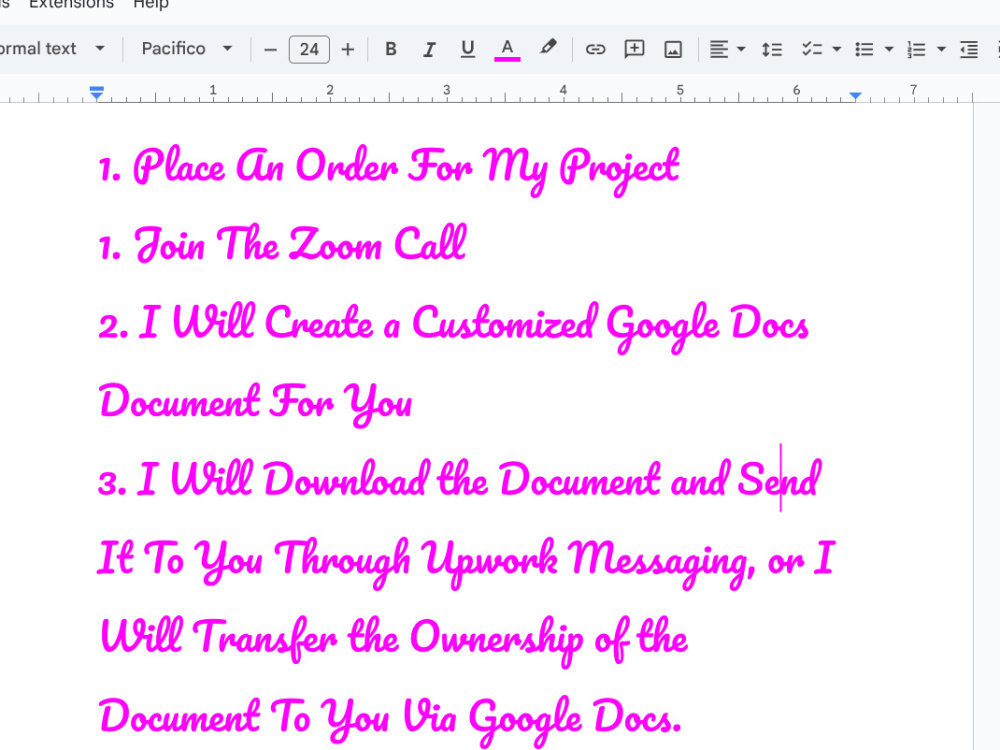Select the left indent marker on ruler
1000x750 pixels.
(96, 93)
